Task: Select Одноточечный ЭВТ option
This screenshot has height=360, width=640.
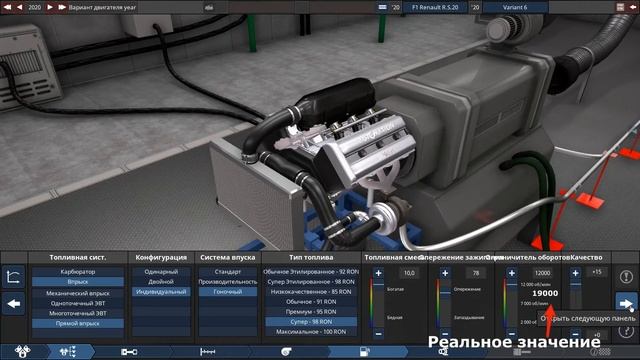Action: (78, 303)
